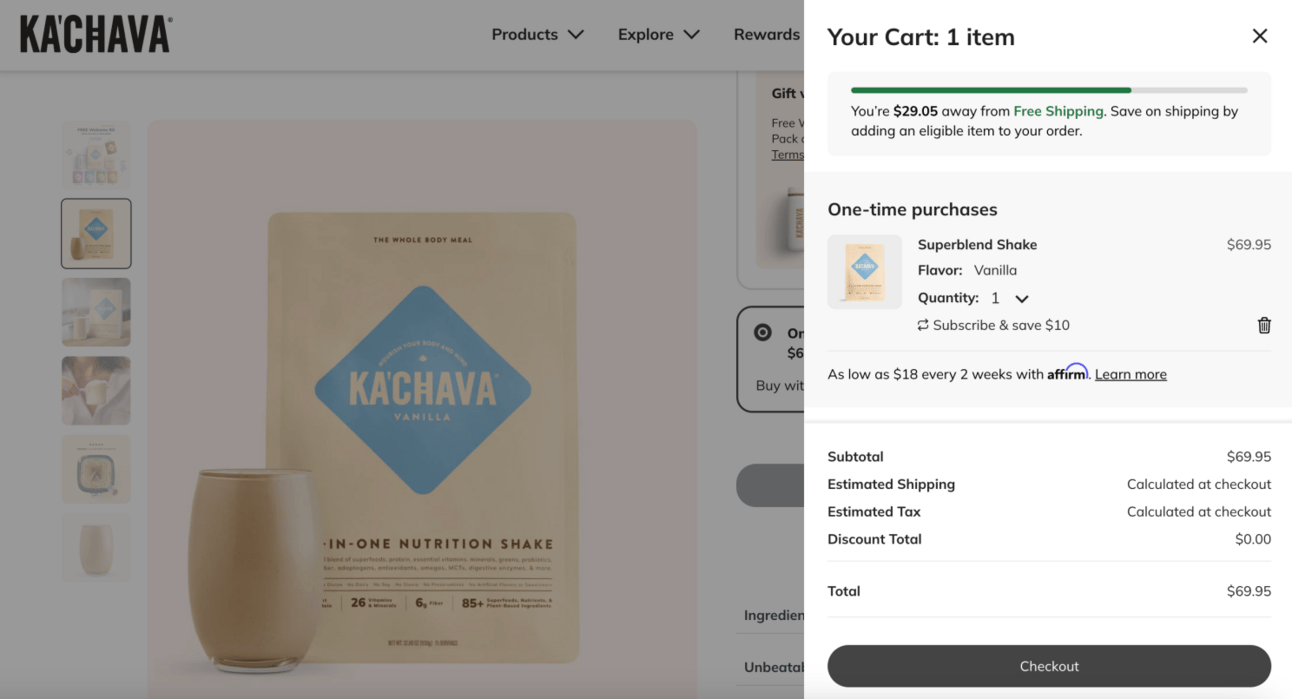Click Subscribe & save $10 text
The height and width of the screenshot is (699, 1292).
click(1001, 325)
